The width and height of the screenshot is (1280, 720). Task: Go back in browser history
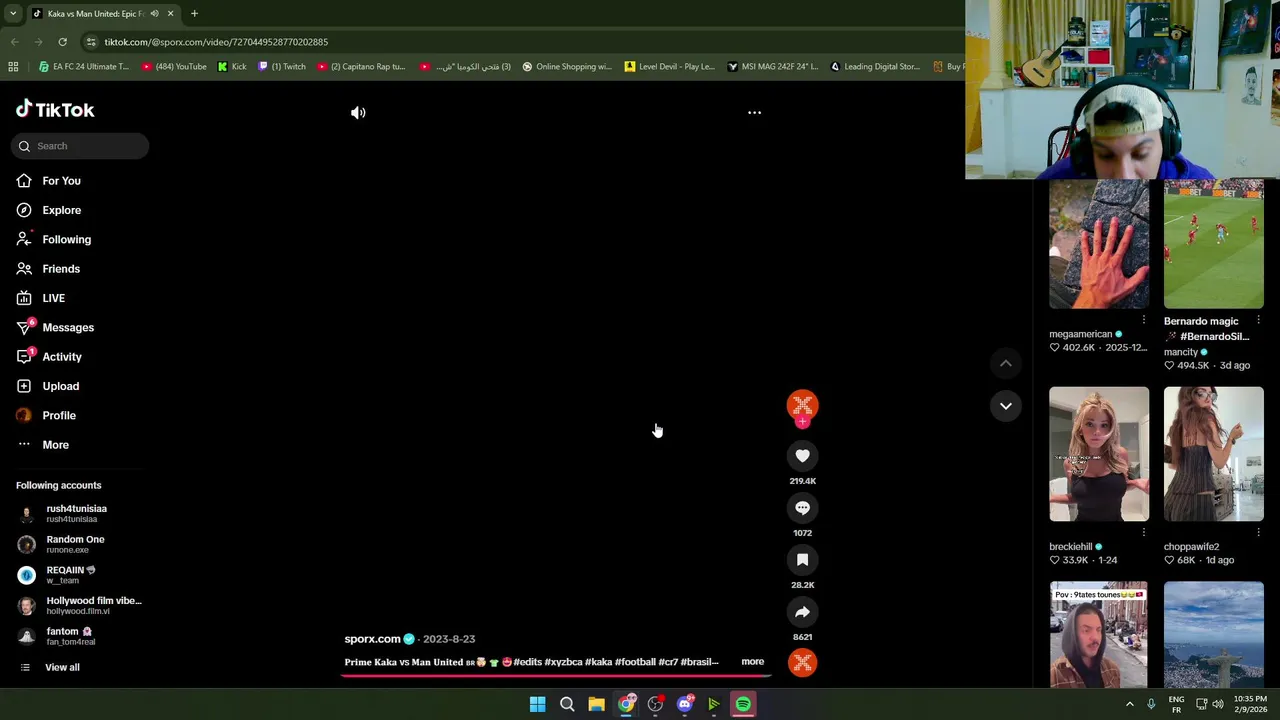[14, 42]
